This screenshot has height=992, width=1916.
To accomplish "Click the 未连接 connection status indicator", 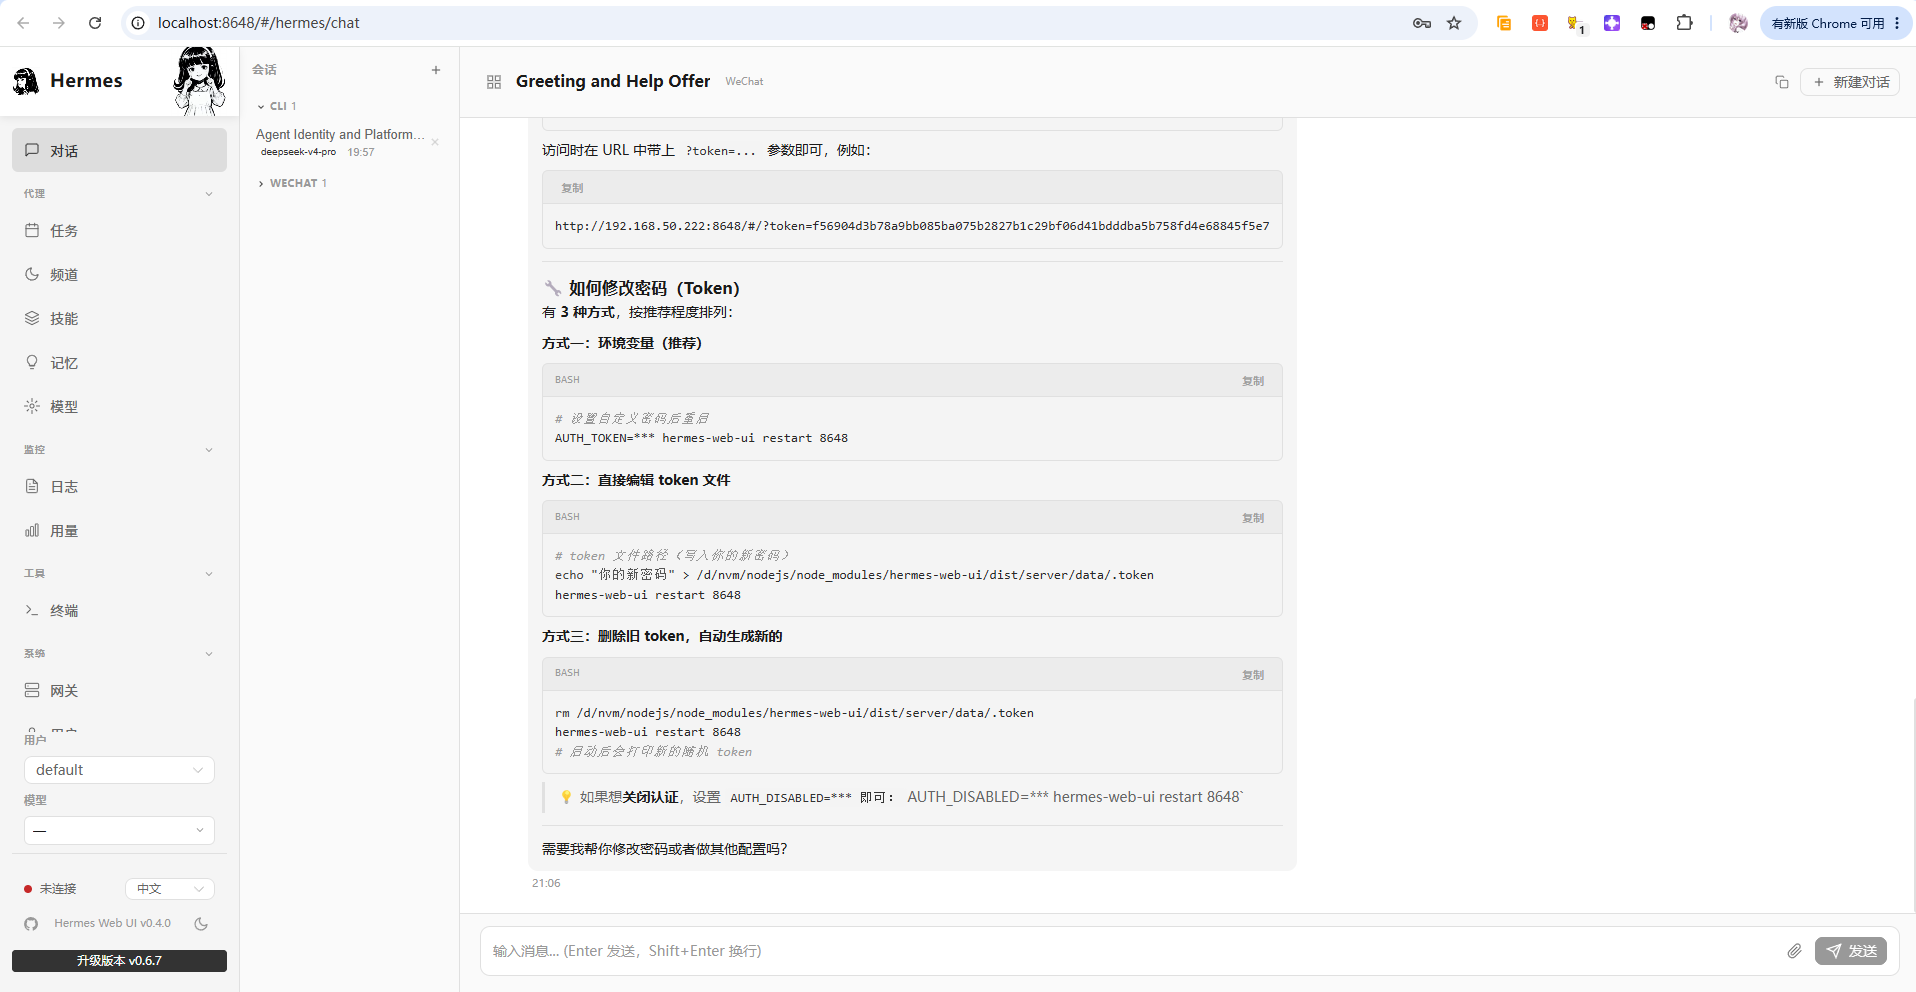I will tap(50, 889).
